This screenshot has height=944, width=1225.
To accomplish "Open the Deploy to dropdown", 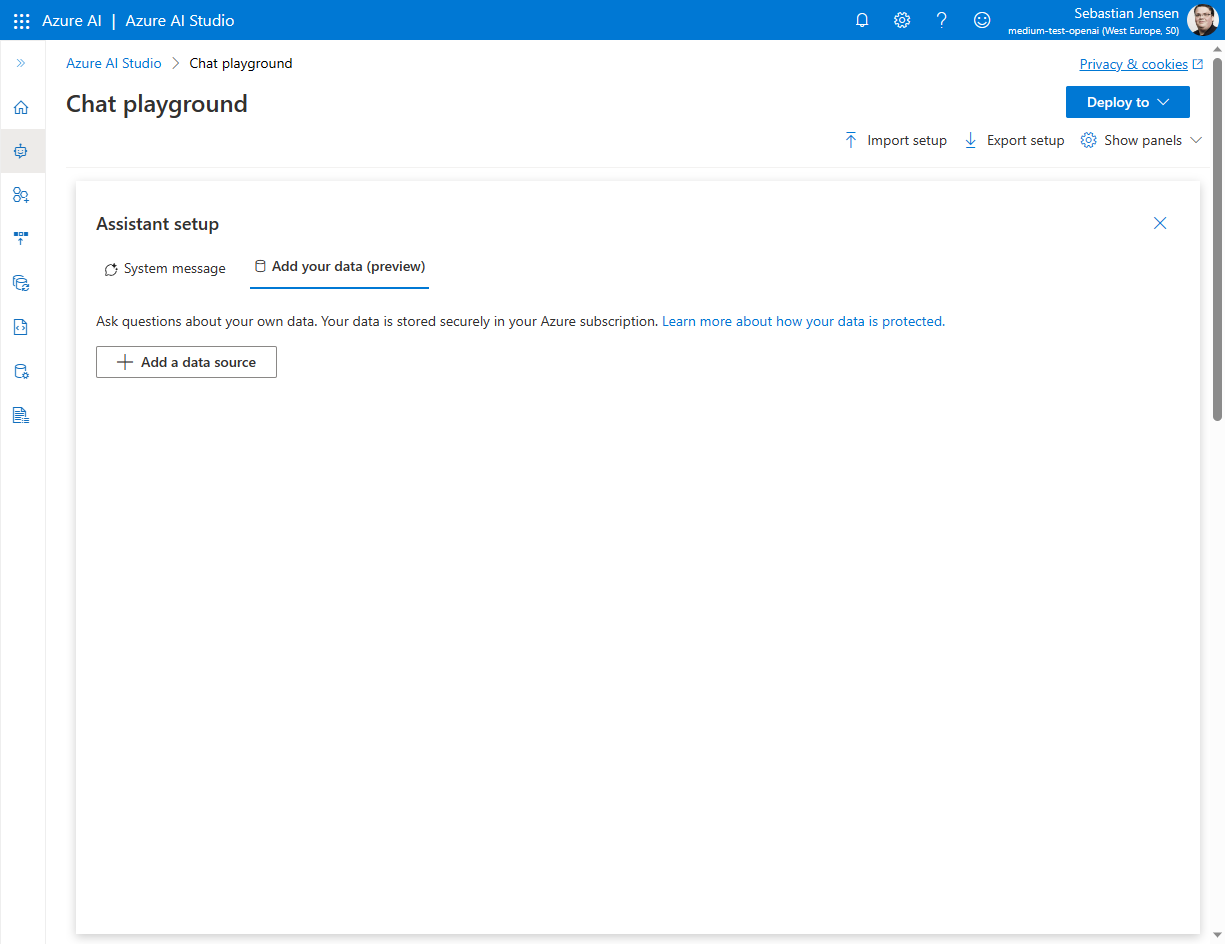I will [1127, 102].
